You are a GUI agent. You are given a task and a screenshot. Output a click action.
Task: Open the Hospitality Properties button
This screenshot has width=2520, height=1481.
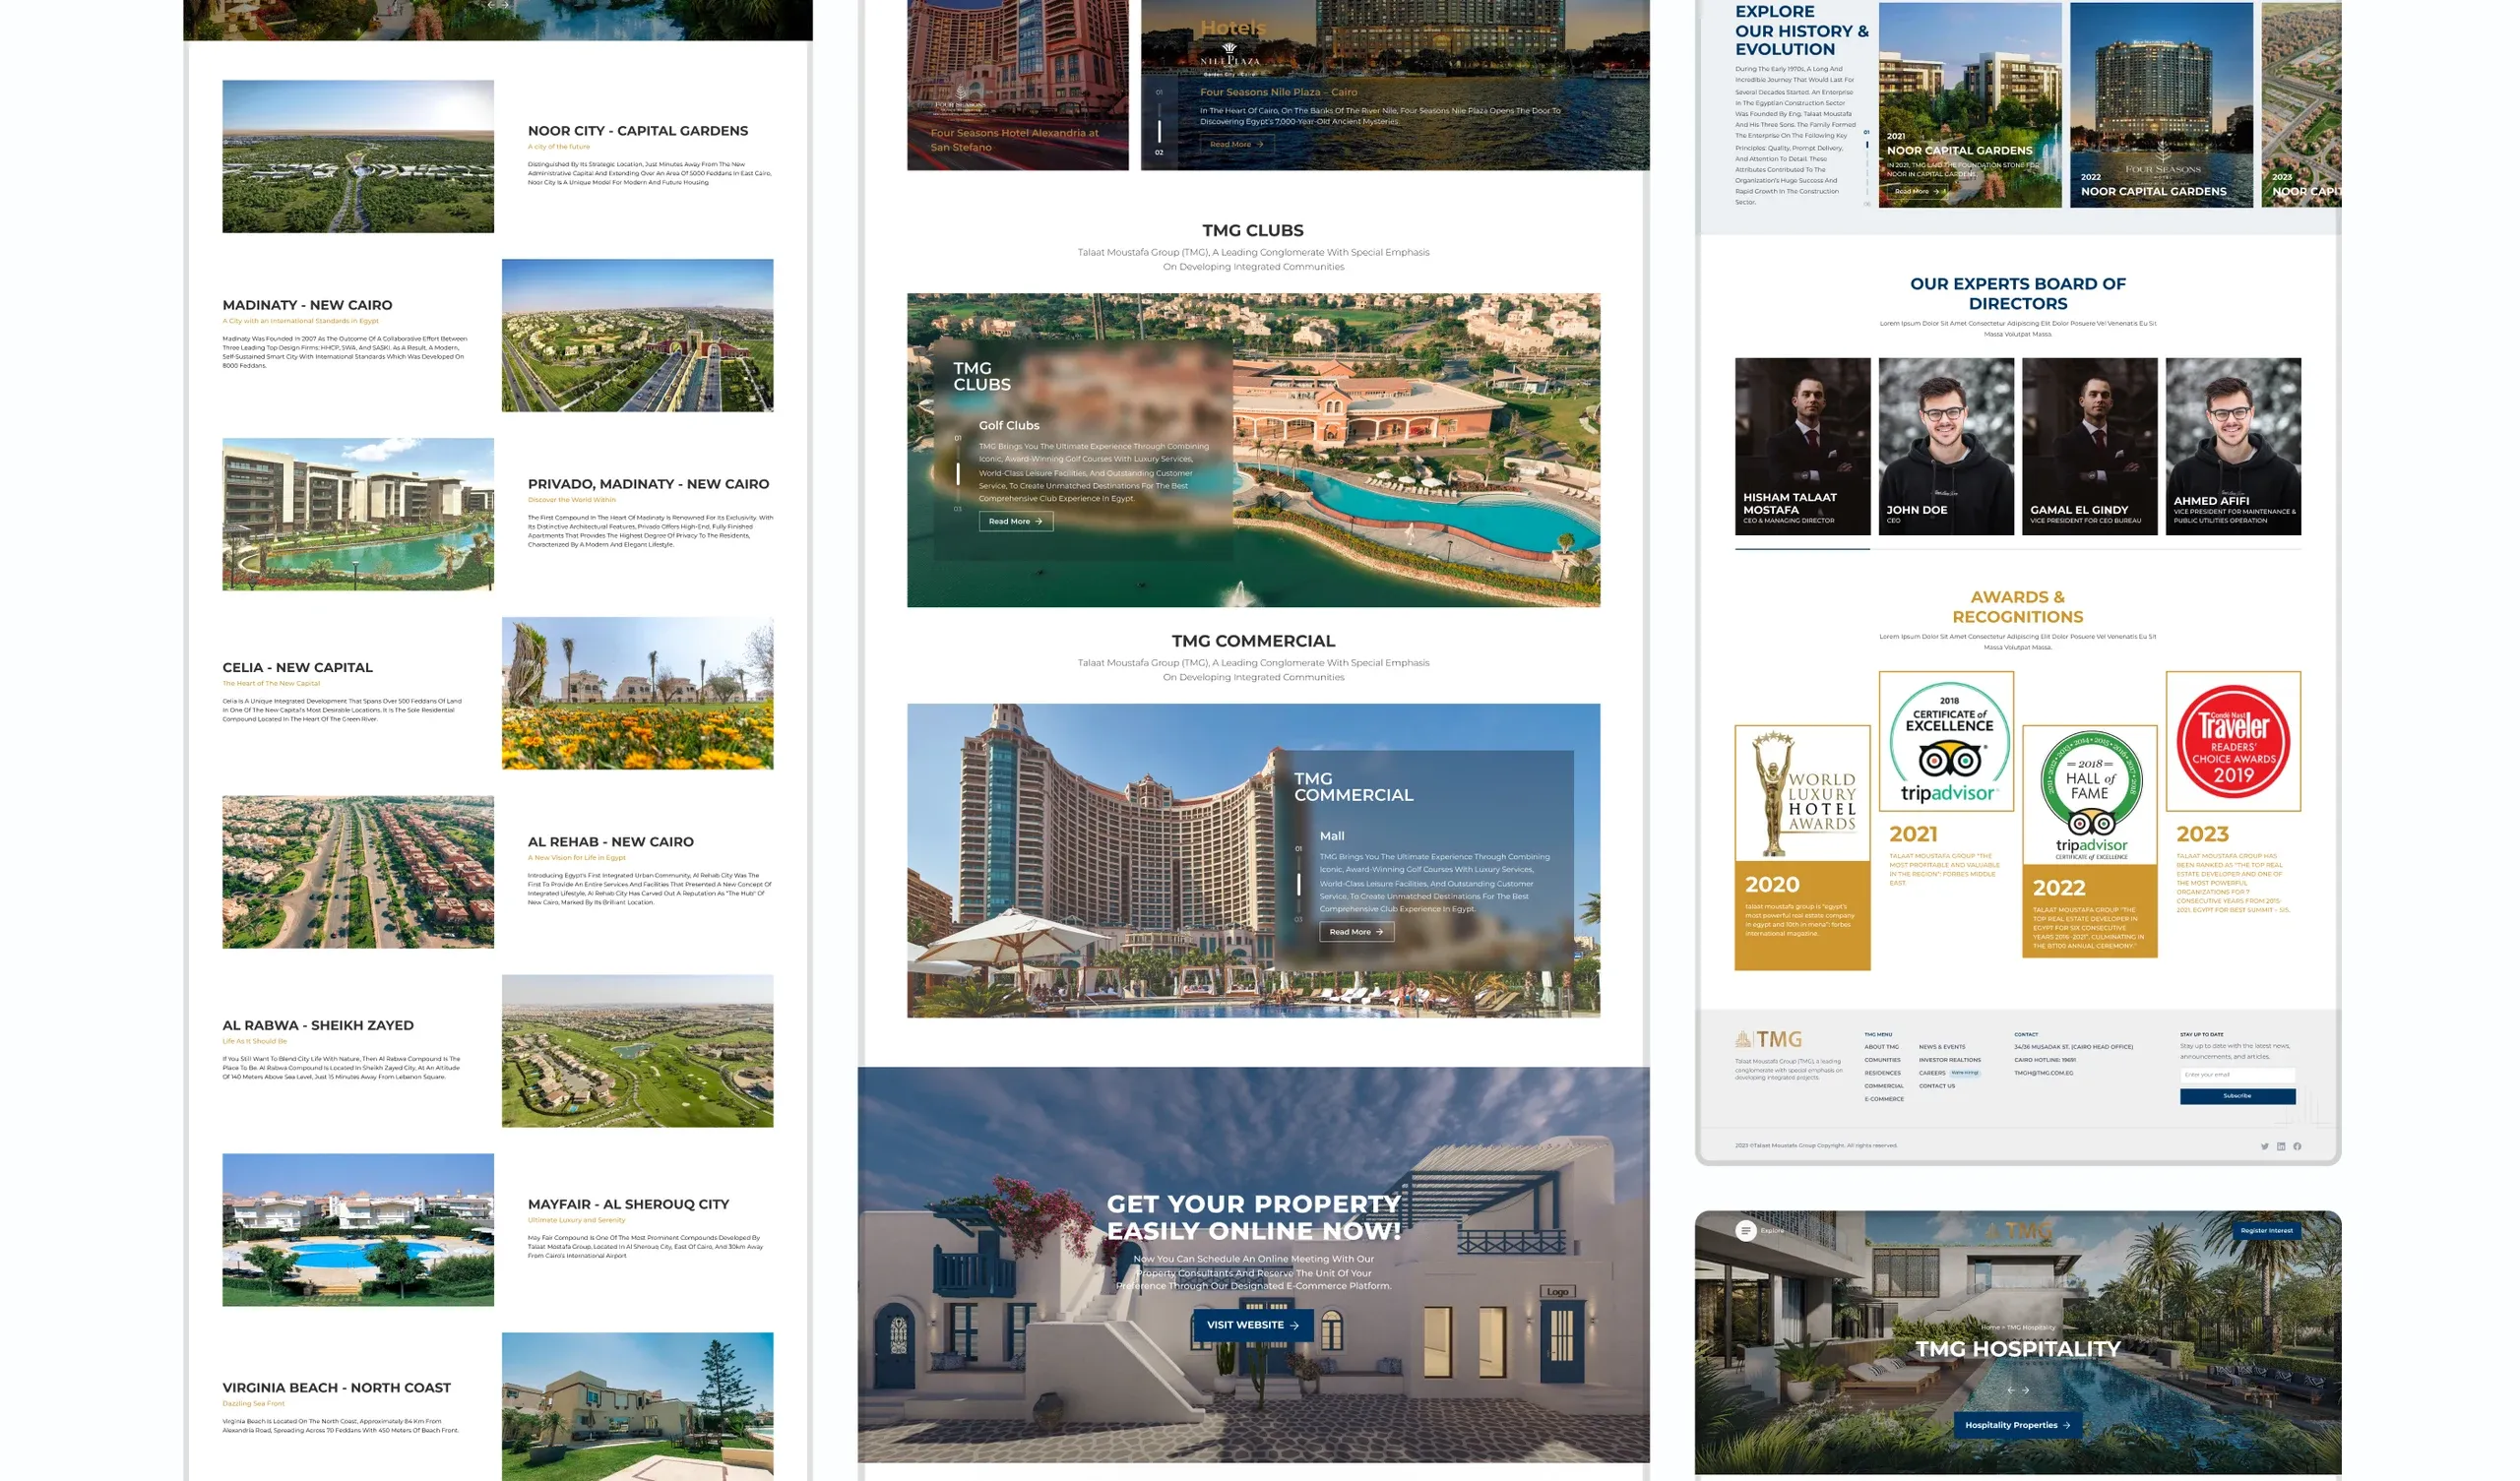click(2017, 1425)
